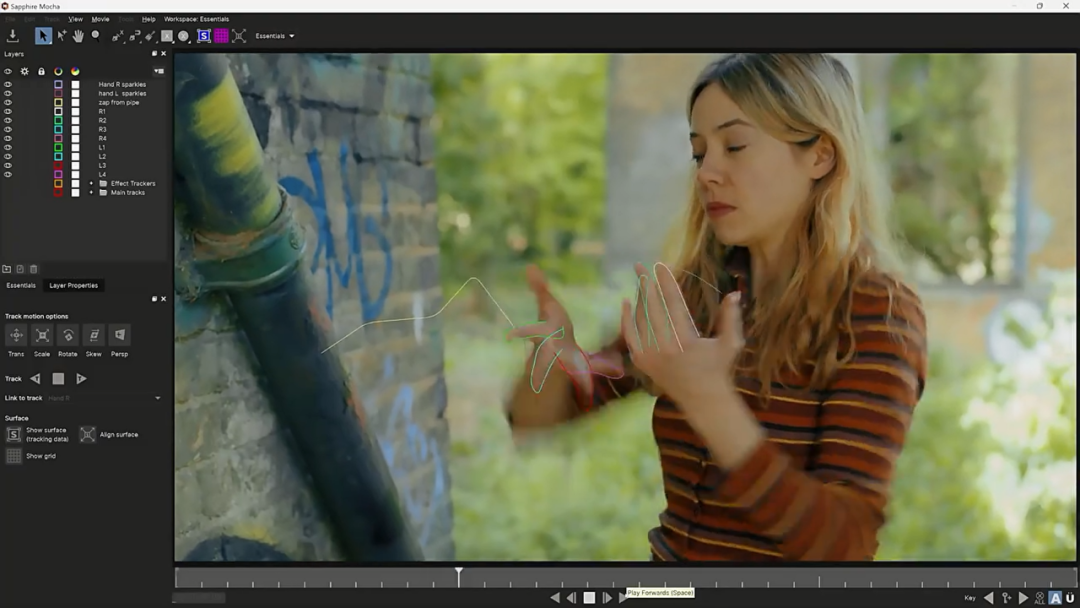Toggle Show grid in Surface section
Viewport: 1080px width, 608px height.
click(x=13, y=456)
